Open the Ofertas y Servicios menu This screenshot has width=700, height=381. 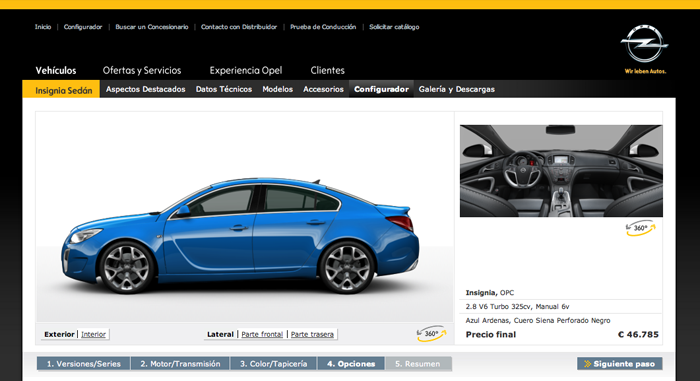[x=142, y=70]
